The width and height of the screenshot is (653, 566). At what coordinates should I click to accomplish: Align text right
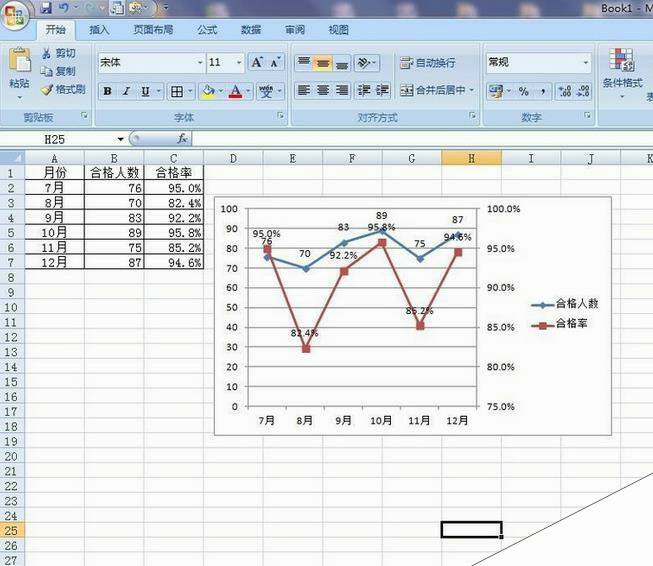(342, 90)
